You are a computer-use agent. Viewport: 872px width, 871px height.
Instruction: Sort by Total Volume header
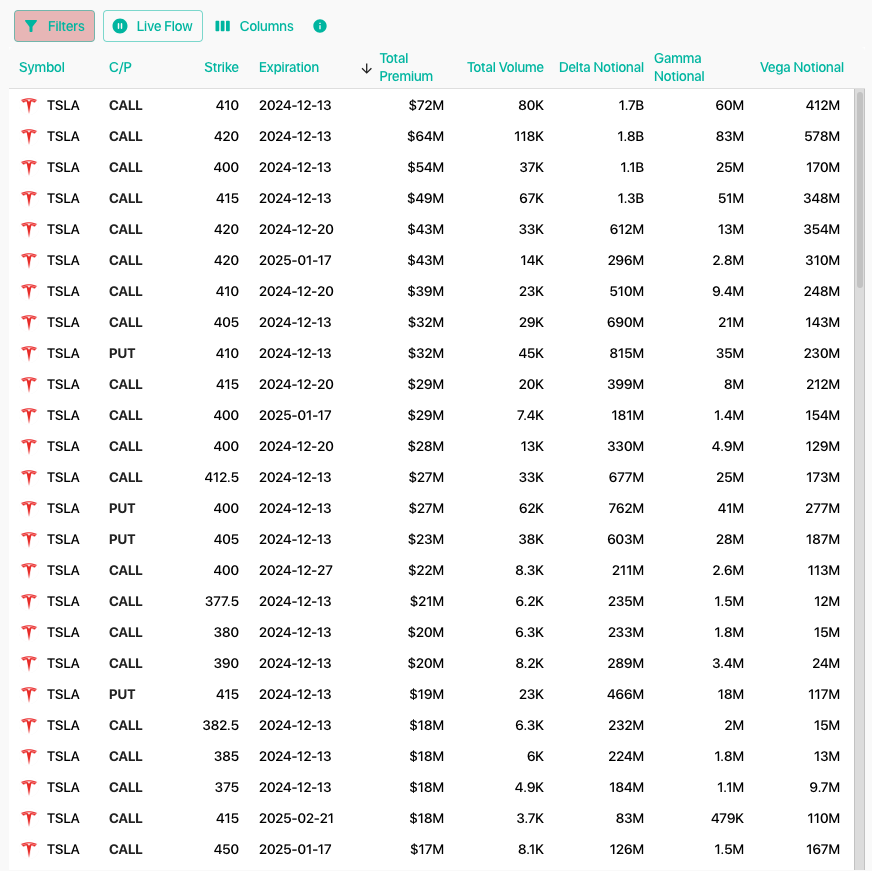click(505, 67)
